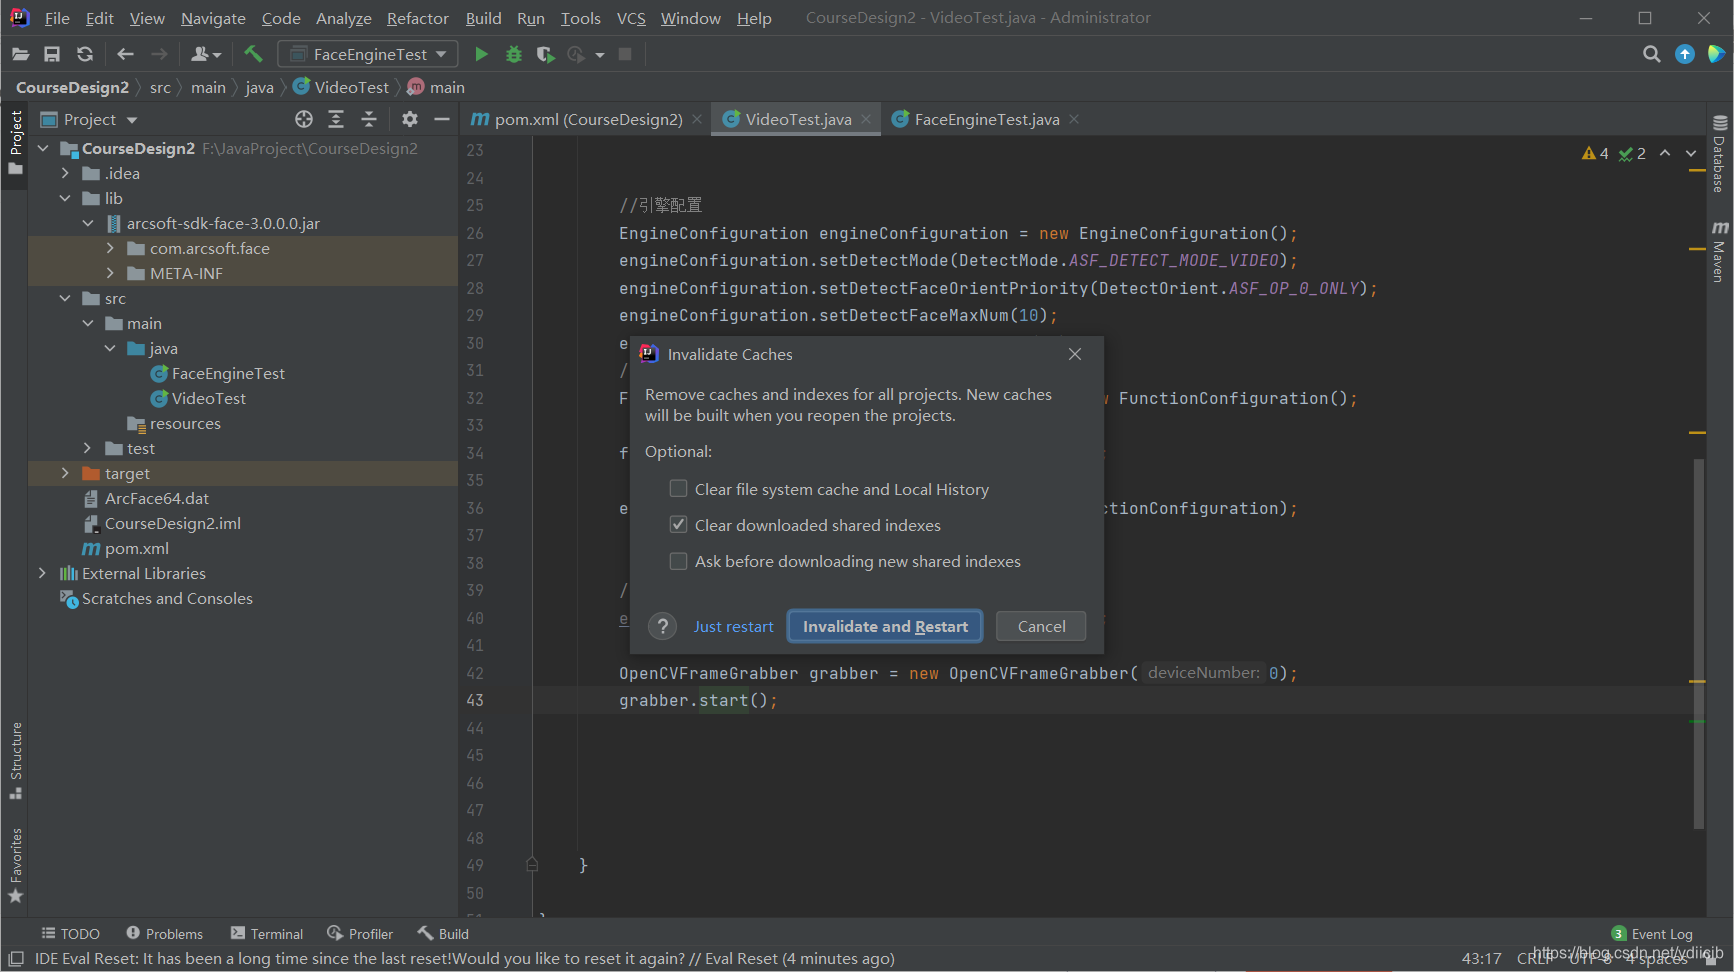Select Scratches and Consoles node
1734x972 pixels.
[167, 598]
